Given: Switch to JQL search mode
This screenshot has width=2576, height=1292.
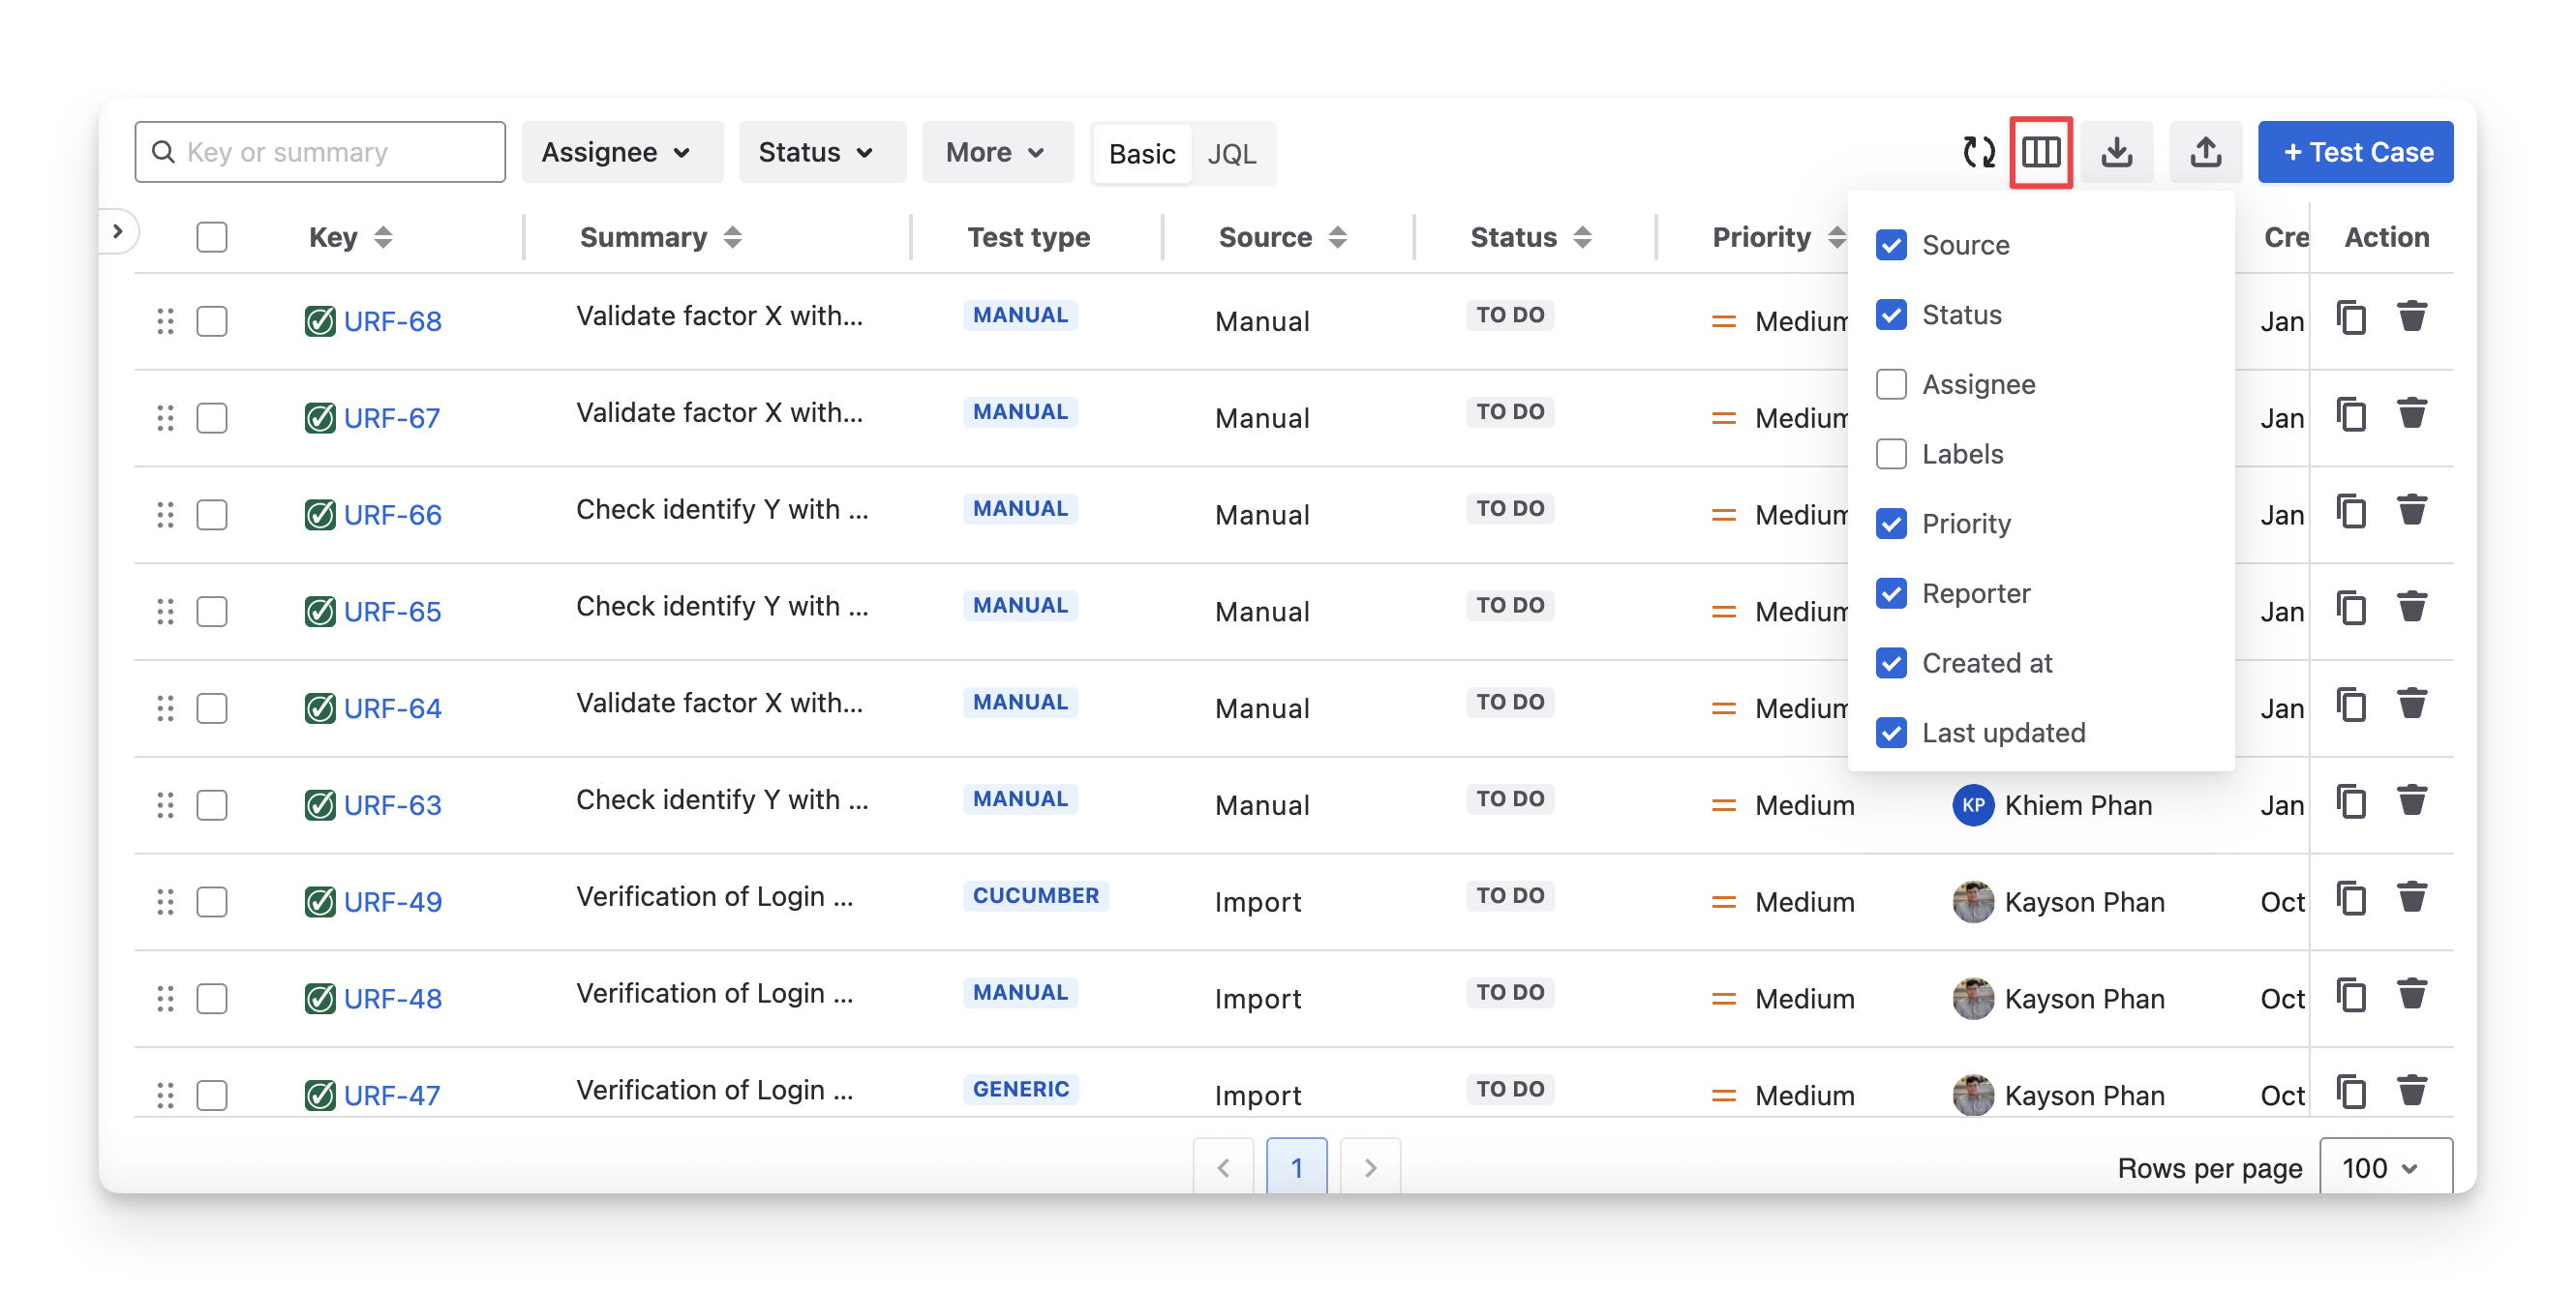Looking at the screenshot, I should 1231,154.
